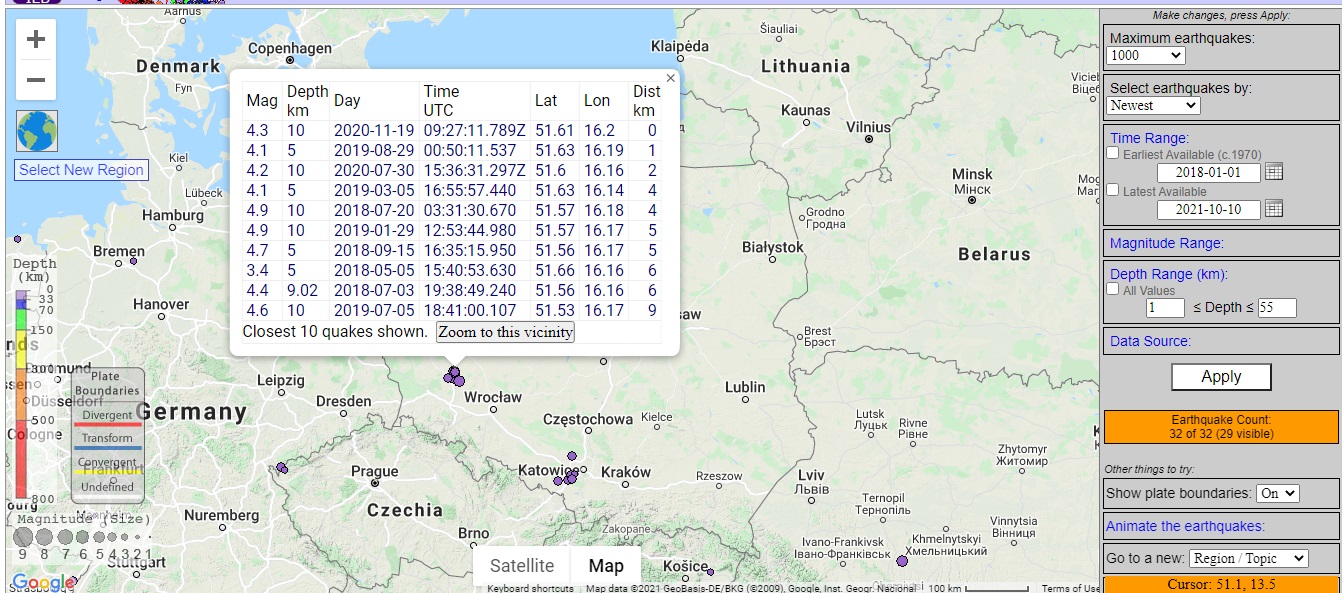Click Animate the earthquakes link
1342x593 pixels.
(x=1185, y=526)
